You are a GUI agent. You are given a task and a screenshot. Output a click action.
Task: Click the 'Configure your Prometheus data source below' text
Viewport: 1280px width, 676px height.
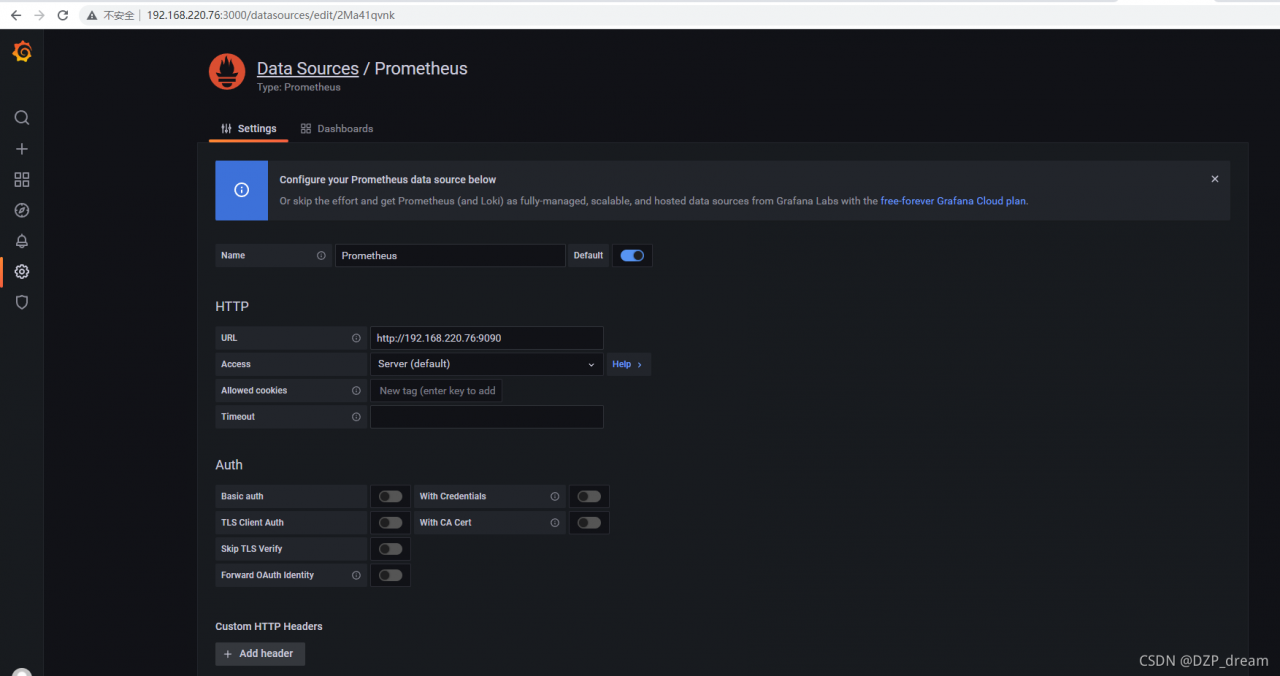pos(388,180)
